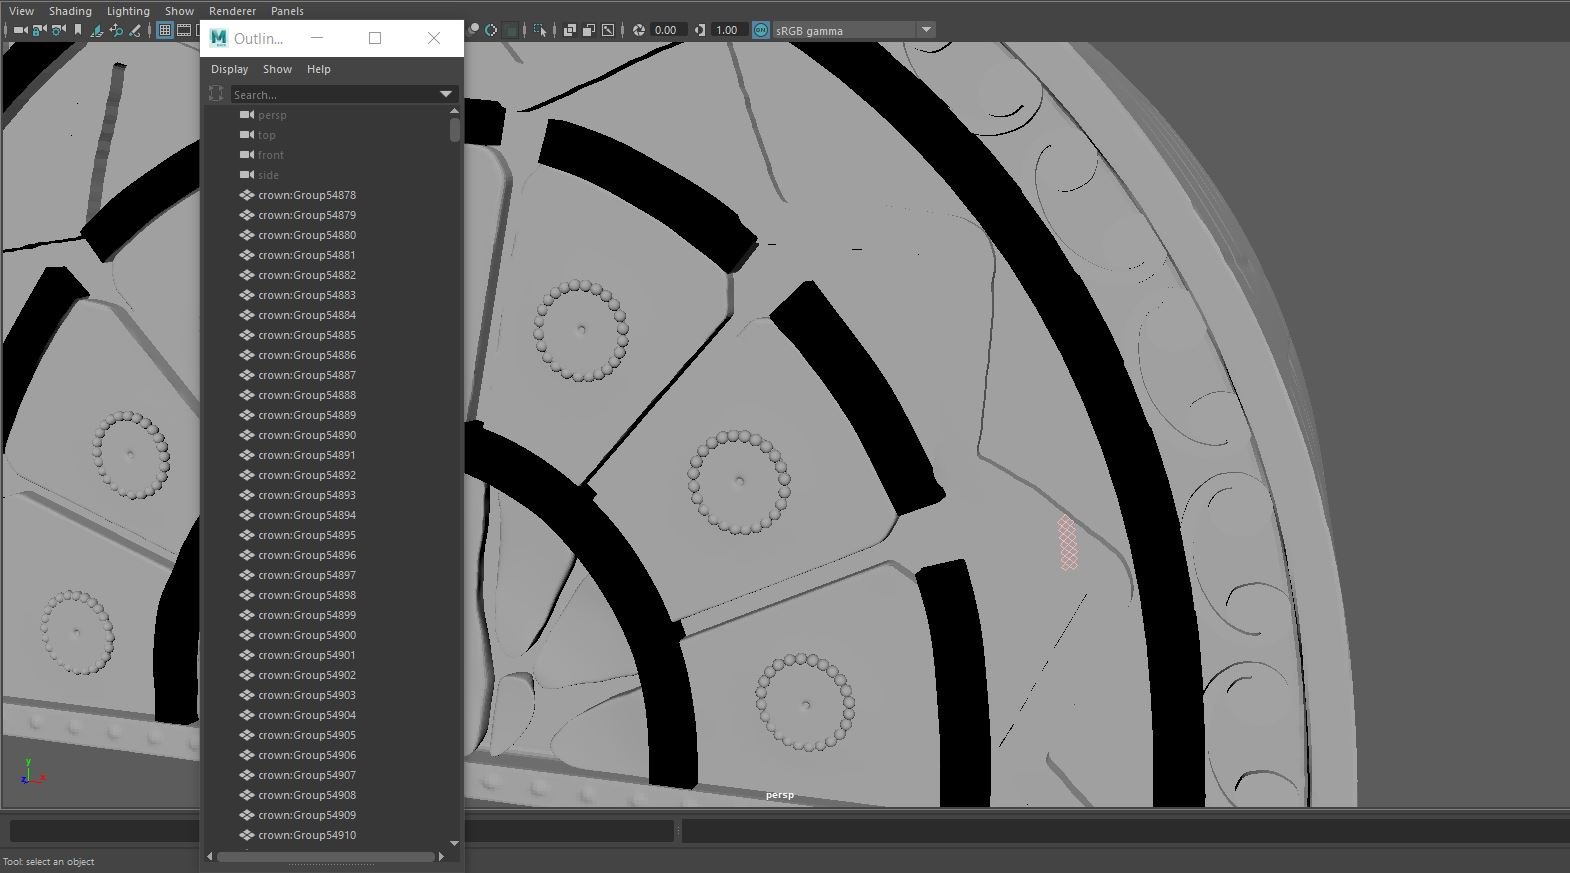This screenshot has width=1570, height=873.
Task: Open the Outliner Help menu
Action: click(318, 69)
